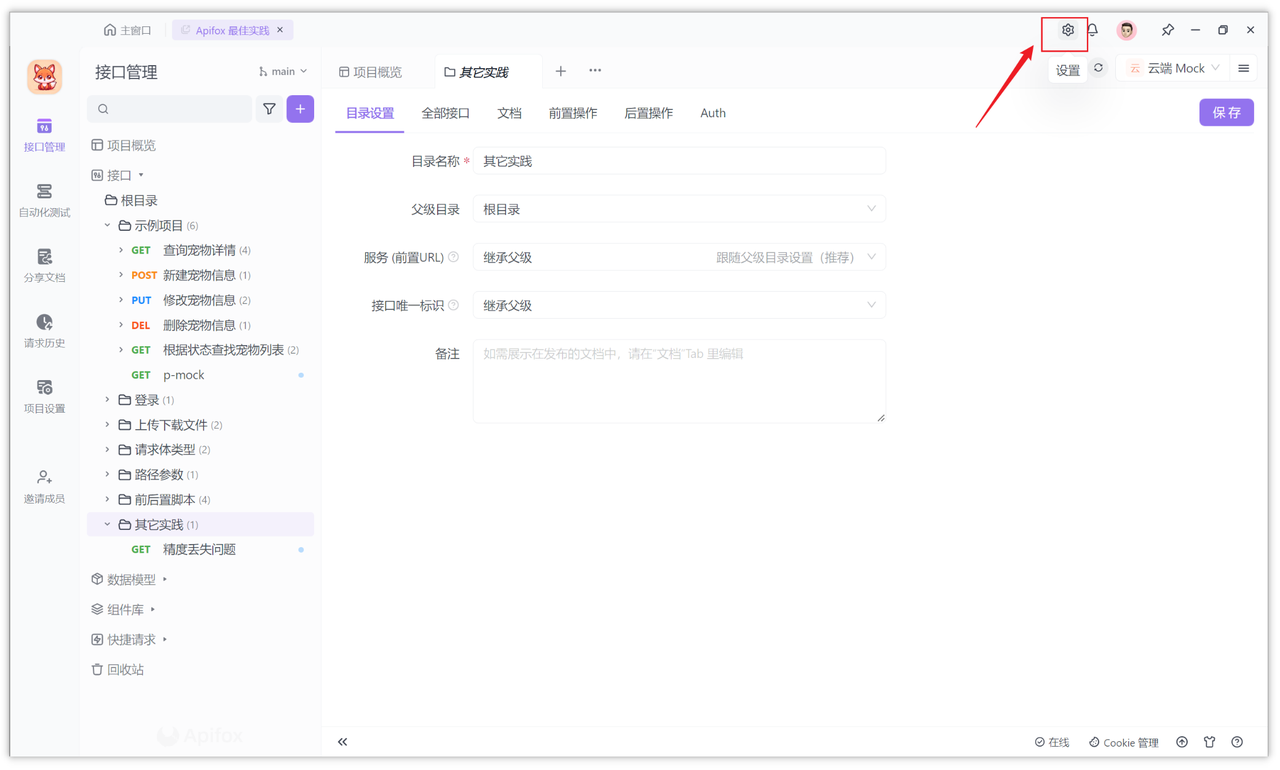Close the Apifox 最佳实践 tab
This screenshot has height=770, width=1280.
coord(281,30)
